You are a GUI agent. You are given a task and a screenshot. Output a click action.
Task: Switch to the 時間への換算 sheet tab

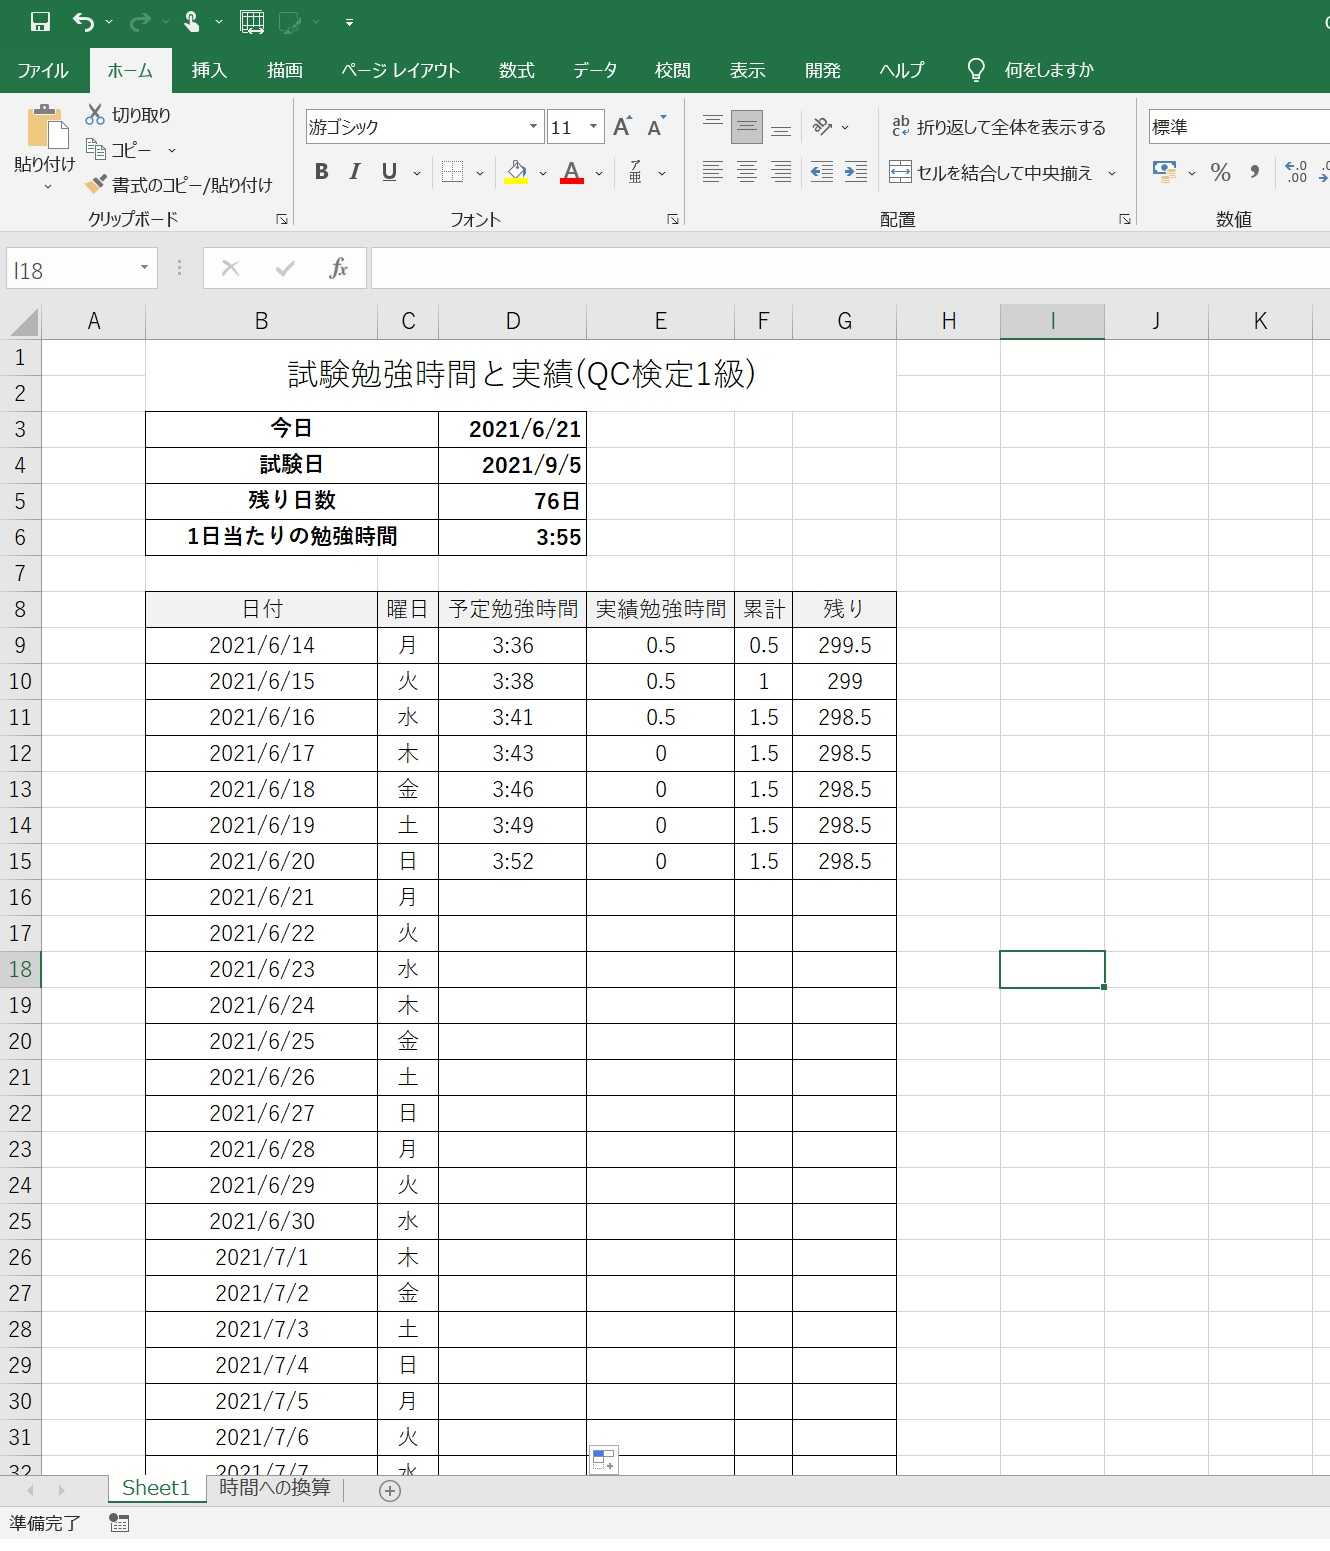click(x=275, y=1487)
